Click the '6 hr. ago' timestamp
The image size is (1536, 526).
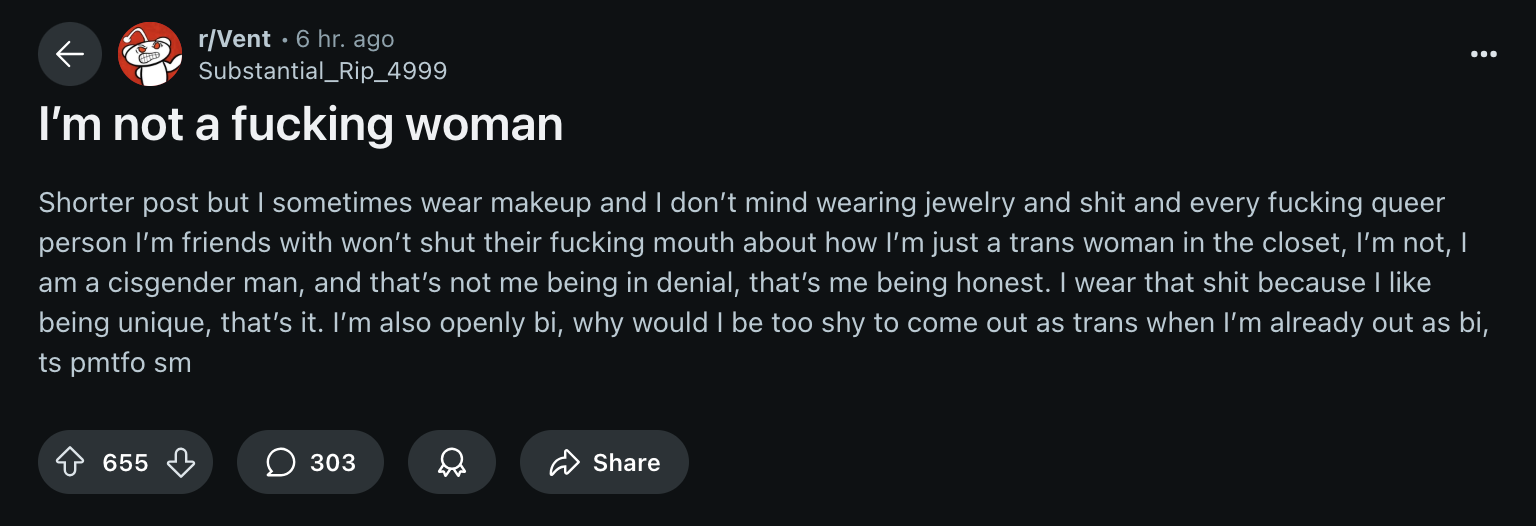tap(345, 39)
